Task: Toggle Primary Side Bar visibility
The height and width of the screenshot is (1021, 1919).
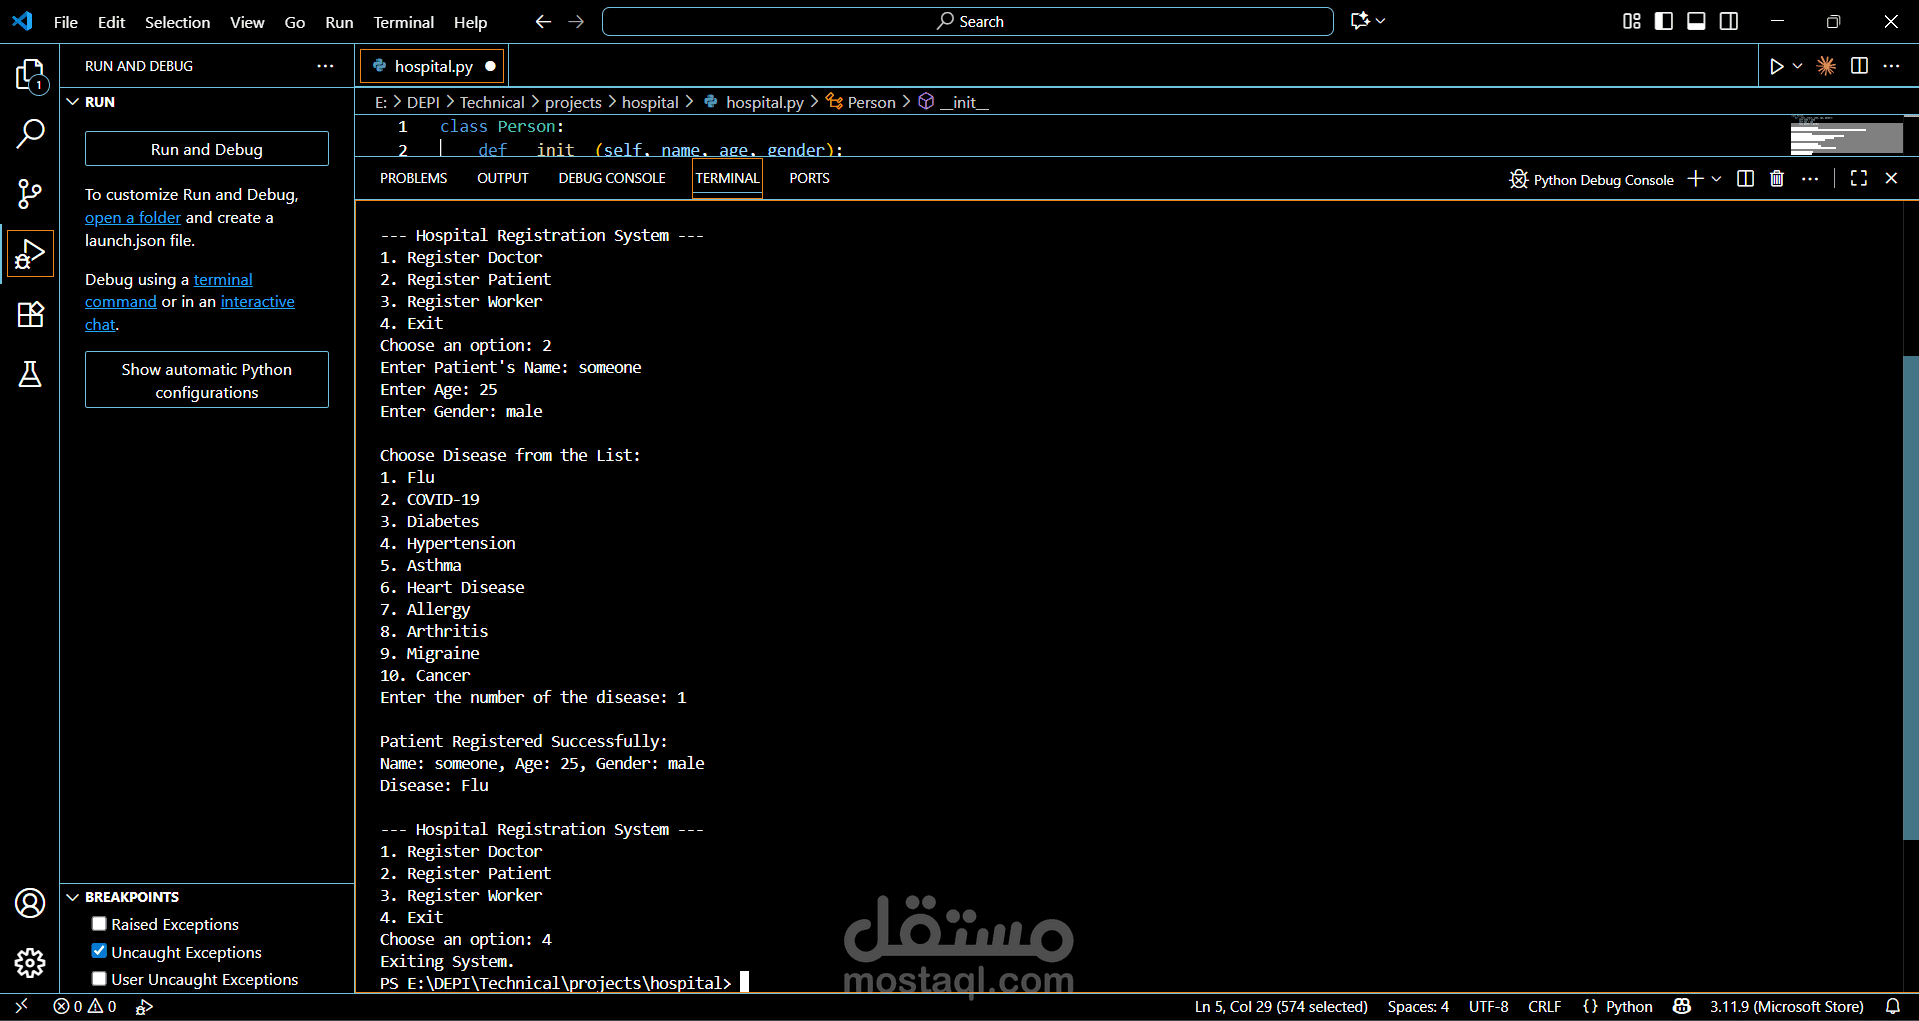Action: pos(1664,21)
